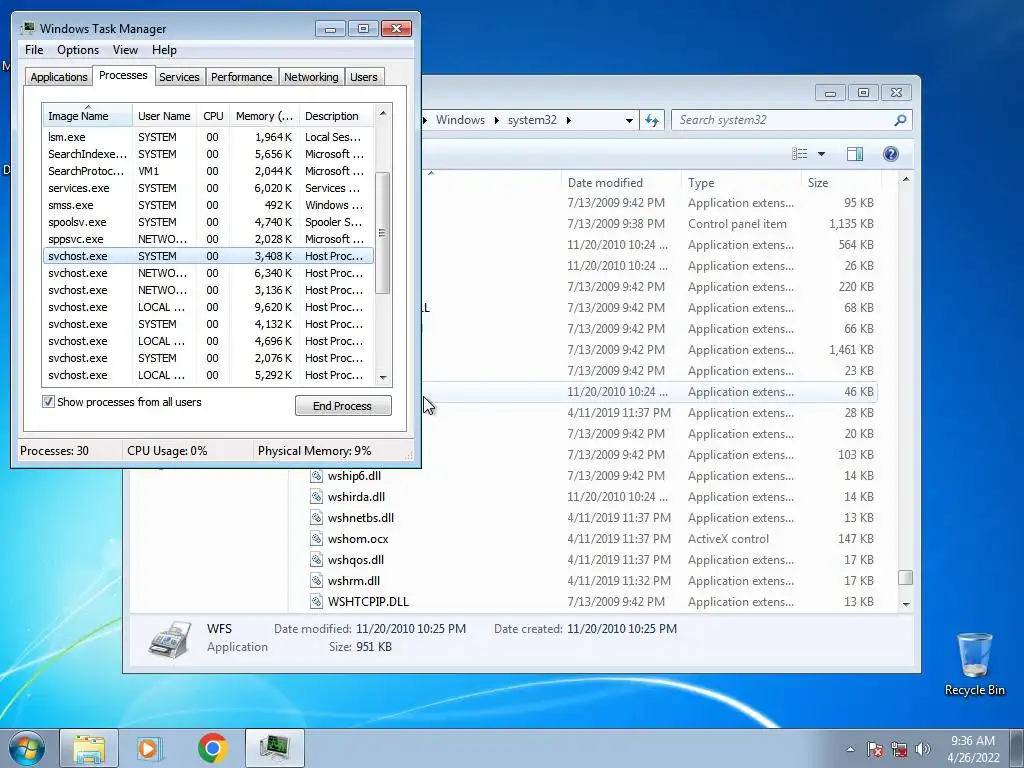Click the Explorer refresh button
The height and width of the screenshot is (768, 1024).
[652, 120]
